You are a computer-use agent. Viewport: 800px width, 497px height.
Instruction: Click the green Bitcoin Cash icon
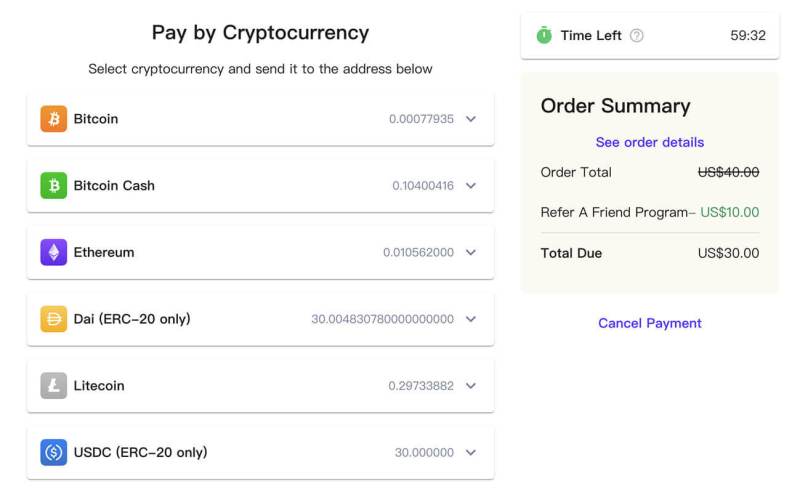click(54, 186)
